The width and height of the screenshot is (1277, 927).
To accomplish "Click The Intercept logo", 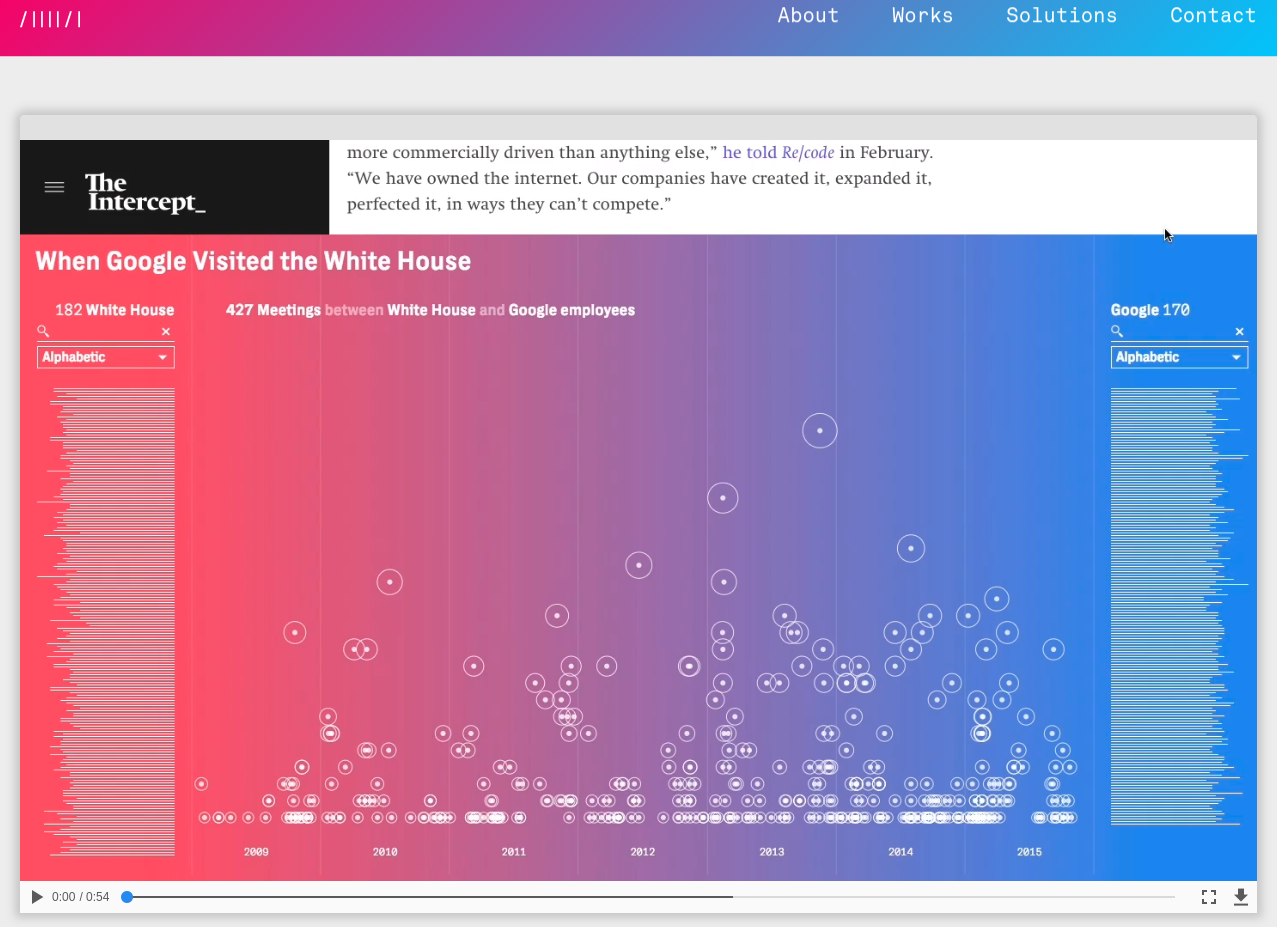I will pos(145,193).
